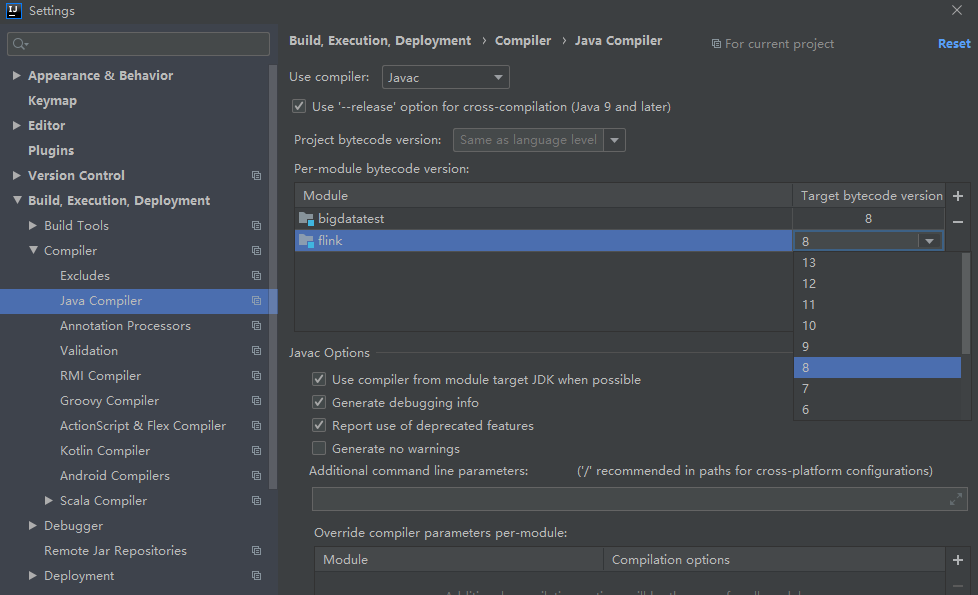Viewport: 978px width, 595px height.
Task: Click project-level icon next to Groovy Compiler
Action: click(x=256, y=400)
